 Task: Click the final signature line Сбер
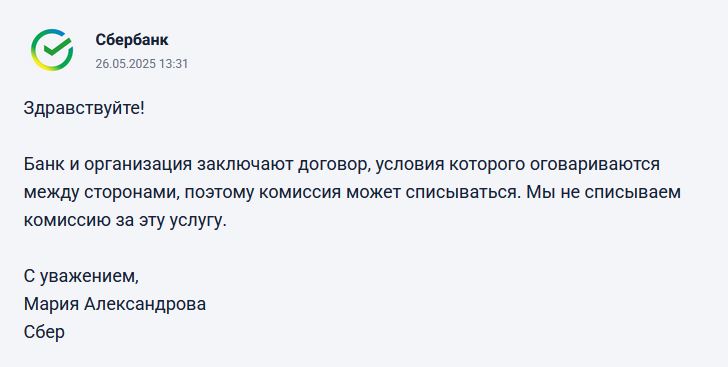44,333
